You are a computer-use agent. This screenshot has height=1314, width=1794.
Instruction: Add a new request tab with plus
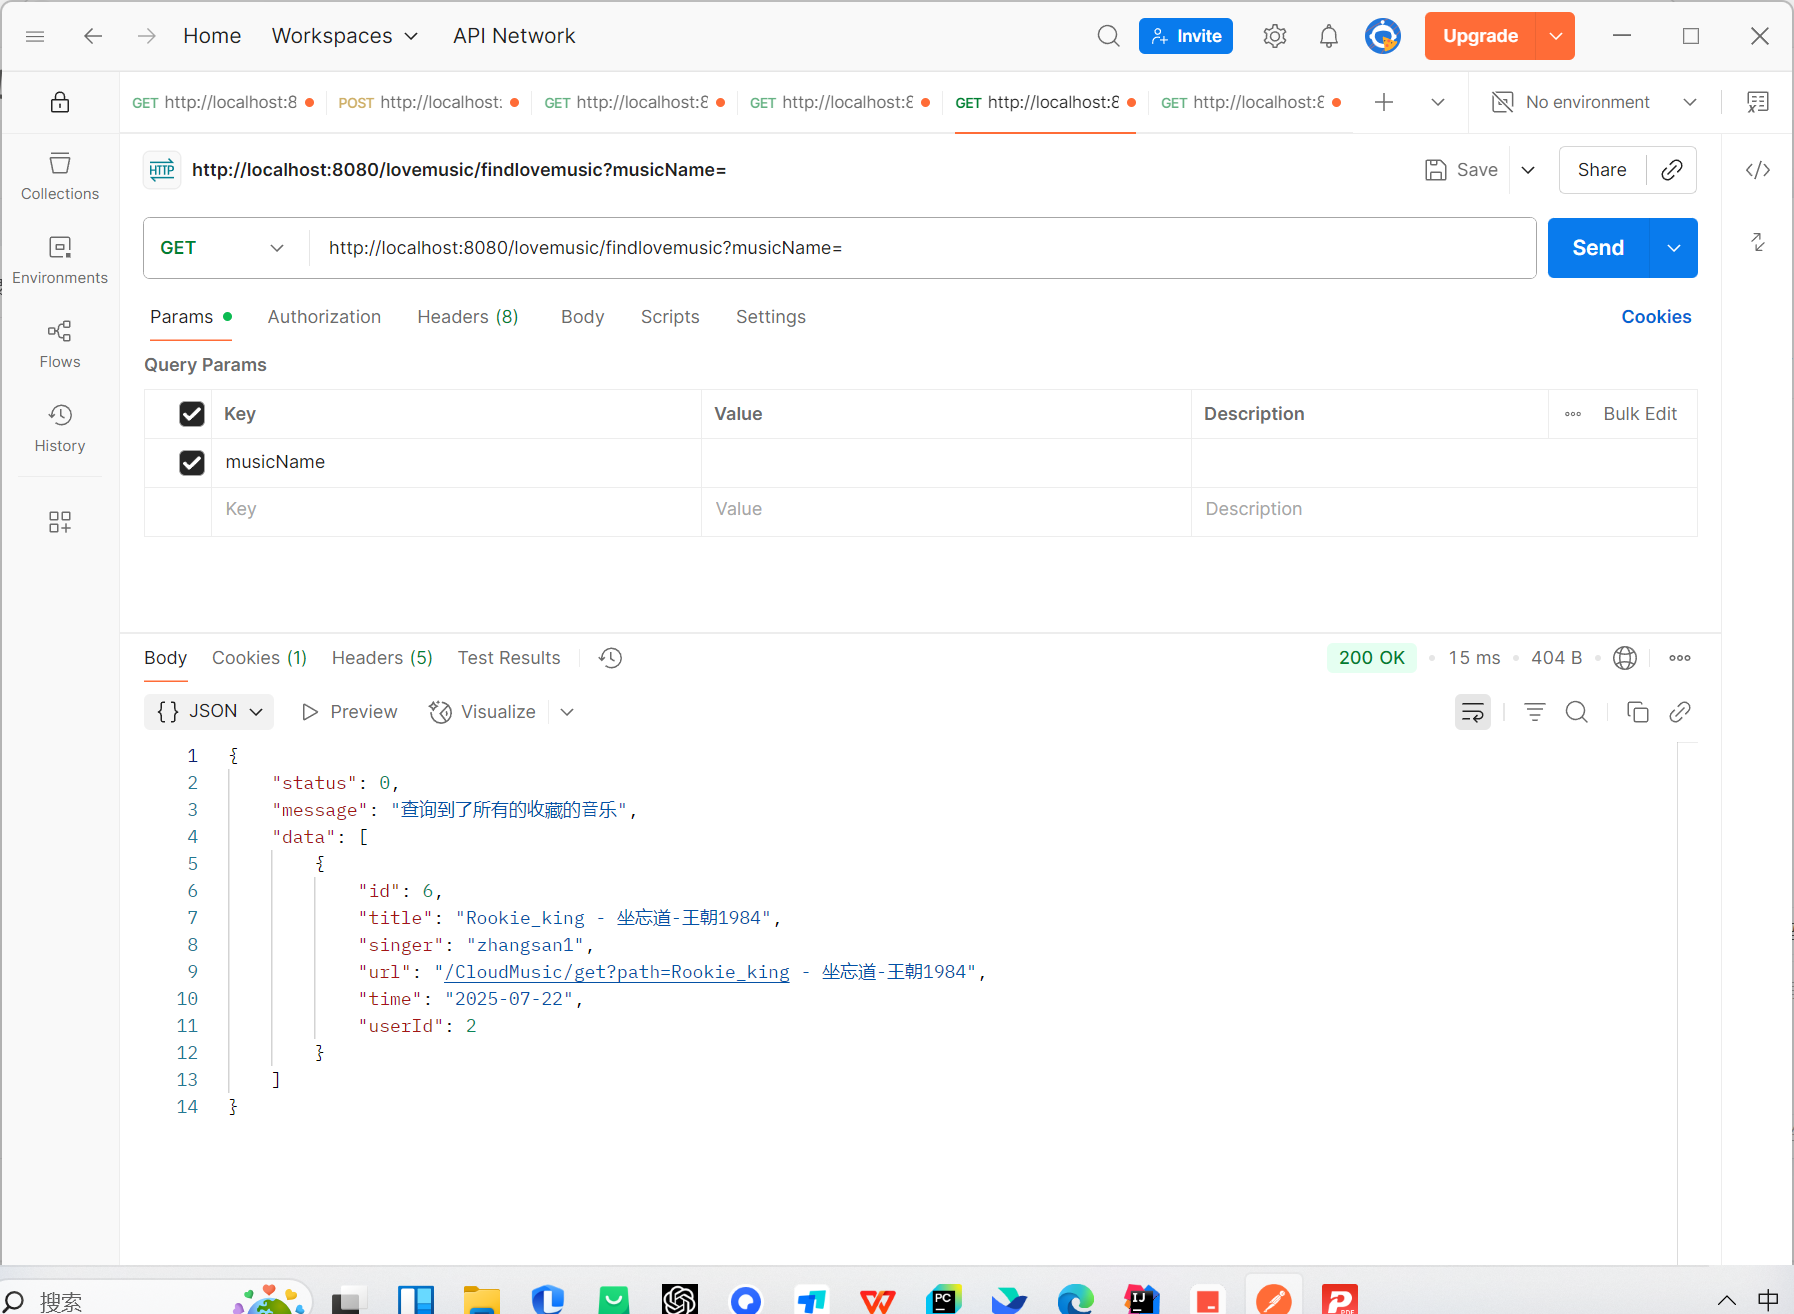click(x=1384, y=102)
